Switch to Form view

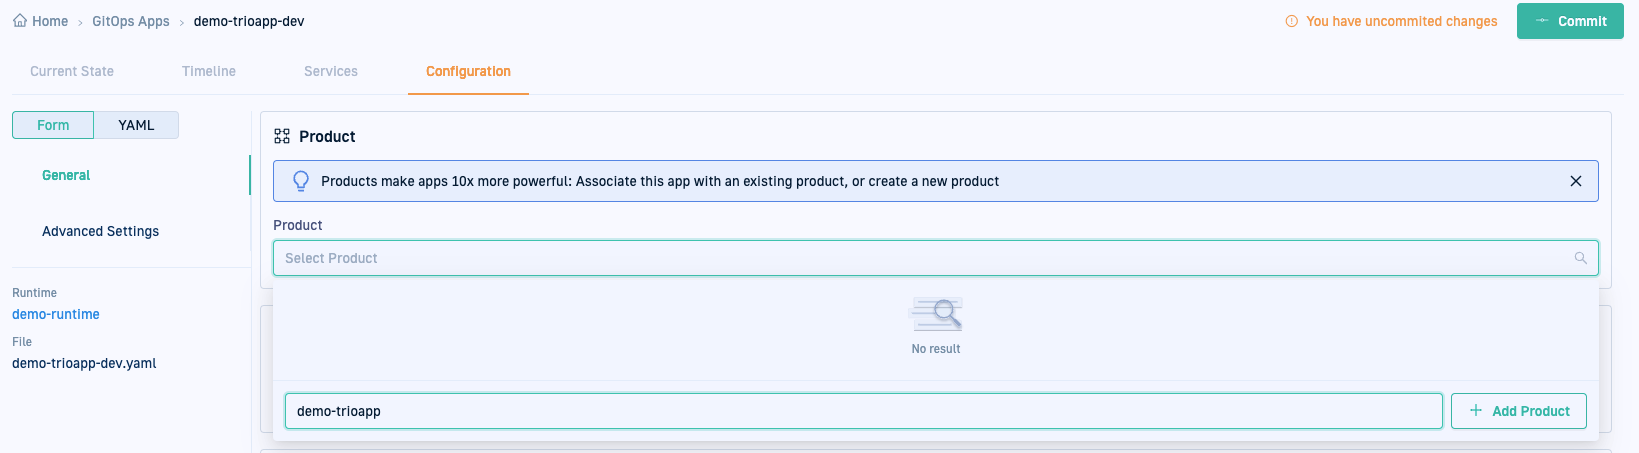pos(53,125)
